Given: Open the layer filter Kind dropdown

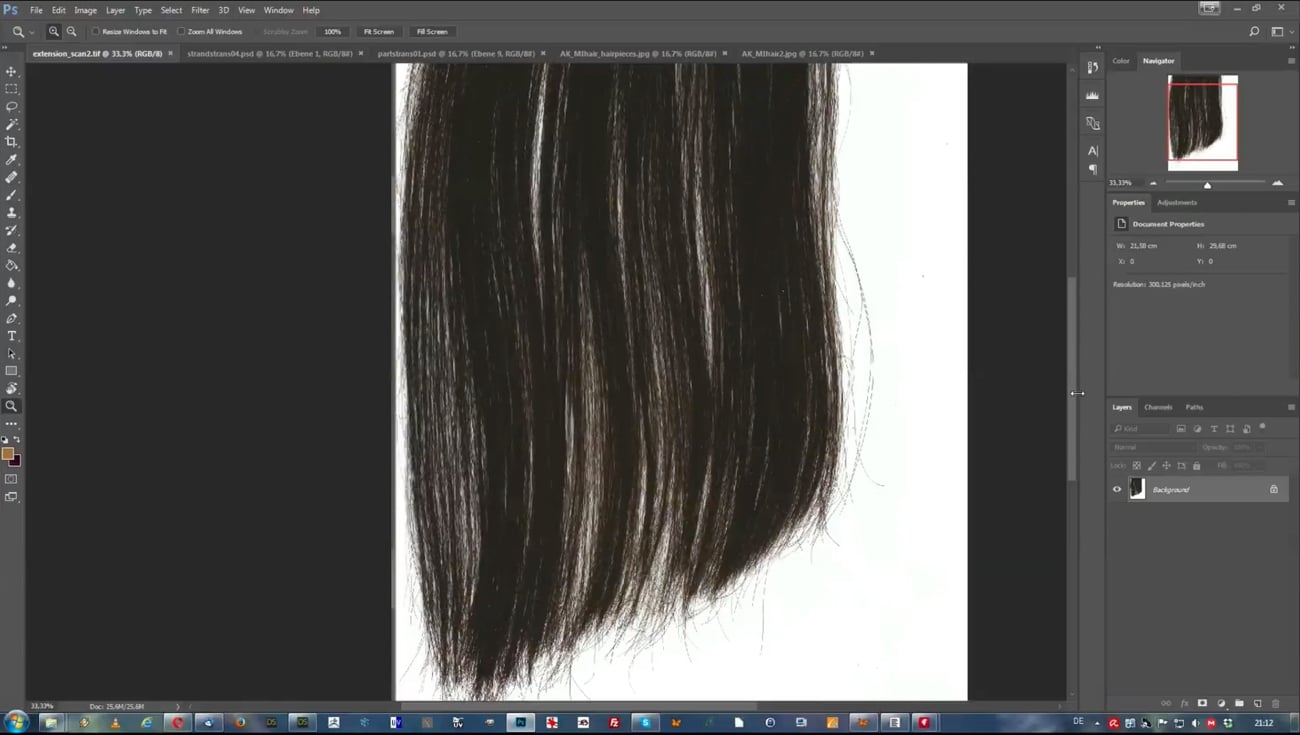Looking at the screenshot, I should pyautogui.click(x=1140, y=428).
